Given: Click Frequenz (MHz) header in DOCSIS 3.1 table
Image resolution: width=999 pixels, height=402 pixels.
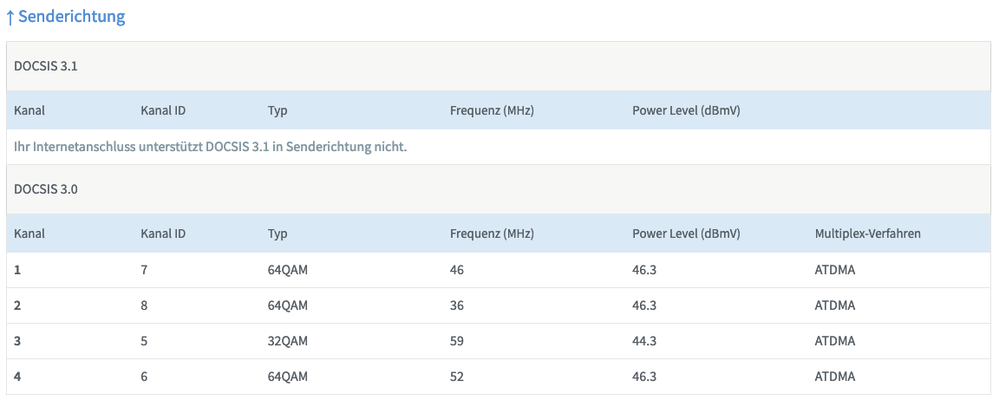Looking at the screenshot, I should (491, 110).
